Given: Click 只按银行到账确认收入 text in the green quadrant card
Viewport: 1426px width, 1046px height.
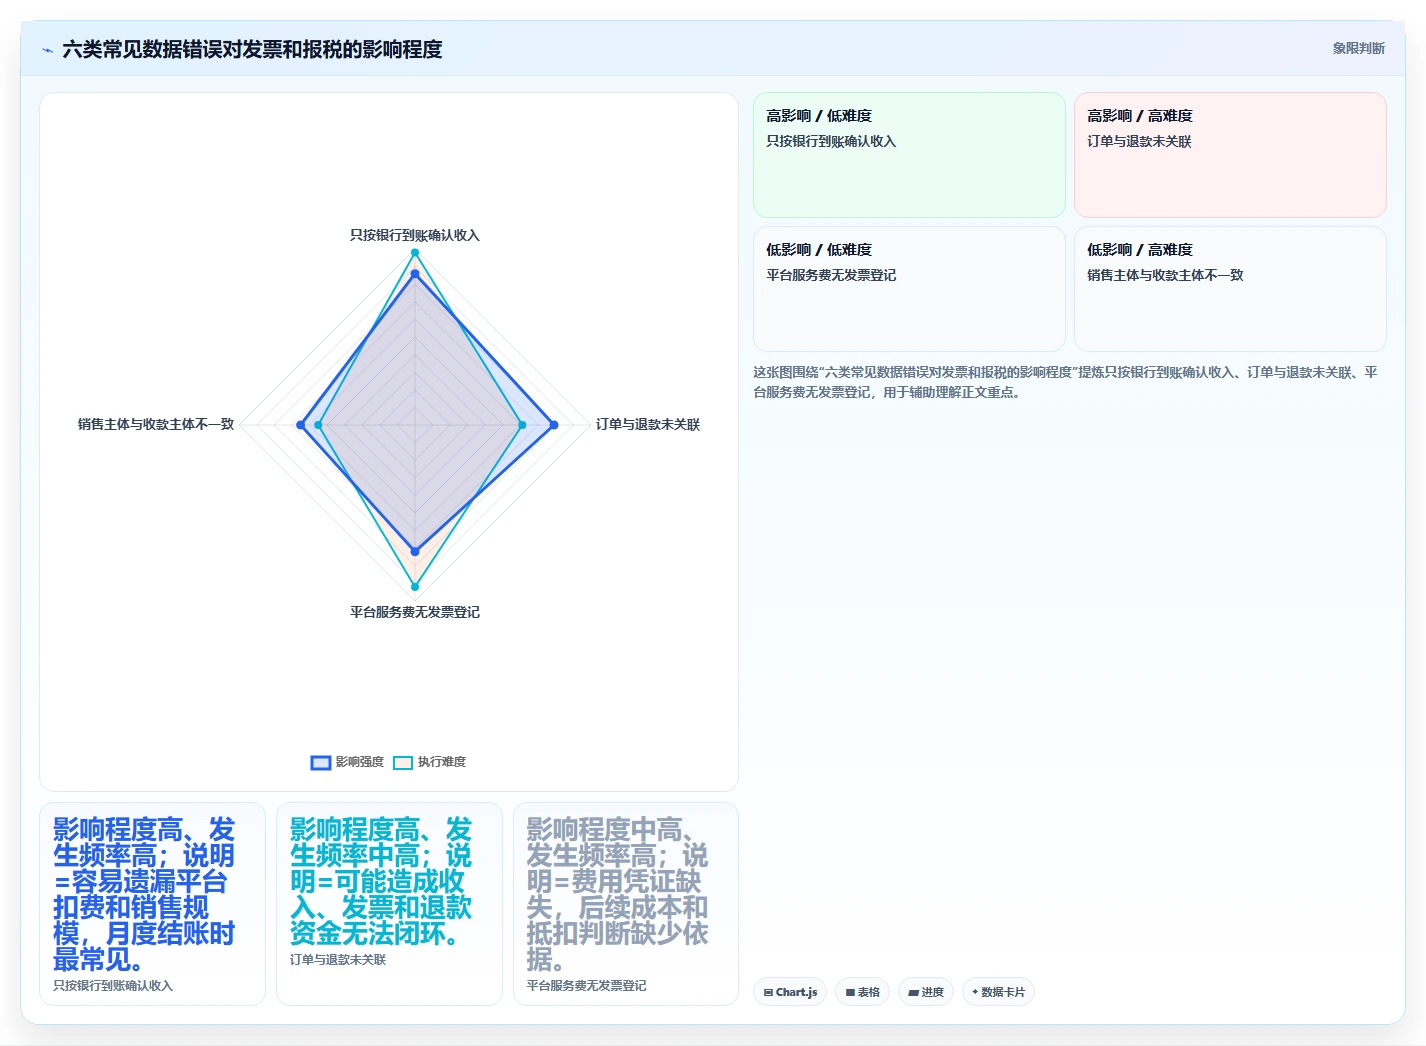Looking at the screenshot, I should [831, 141].
